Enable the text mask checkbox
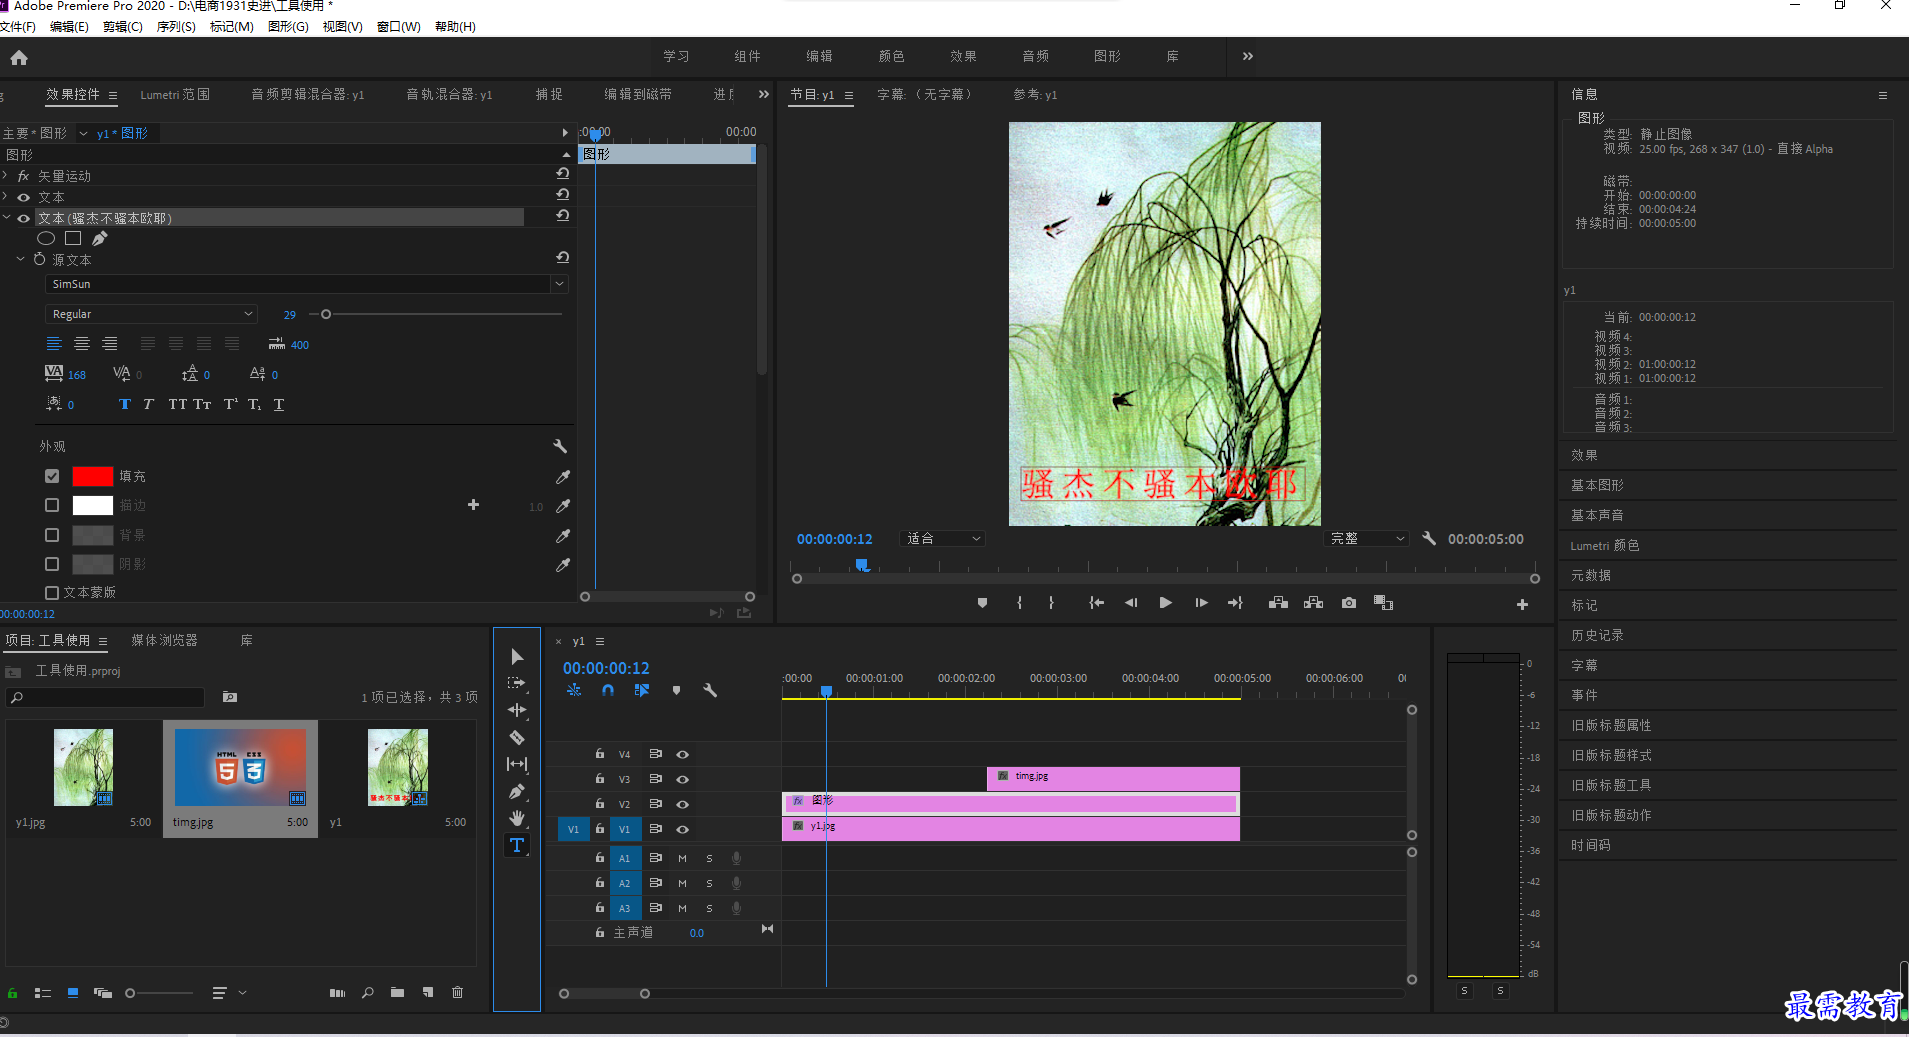The height and width of the screenshot is (1037, 1909). [x=52, y=592]
